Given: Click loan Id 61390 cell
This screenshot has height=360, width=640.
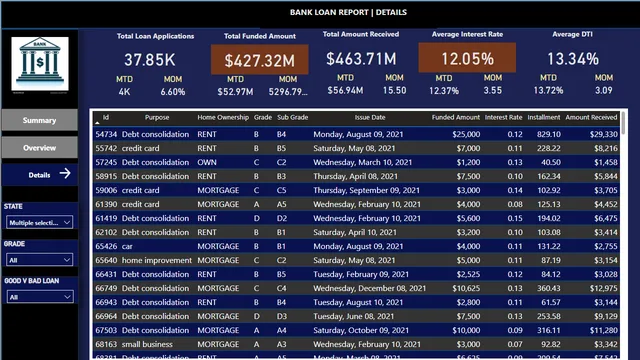Looking at the screenshot, I should [x=106, y=204].
